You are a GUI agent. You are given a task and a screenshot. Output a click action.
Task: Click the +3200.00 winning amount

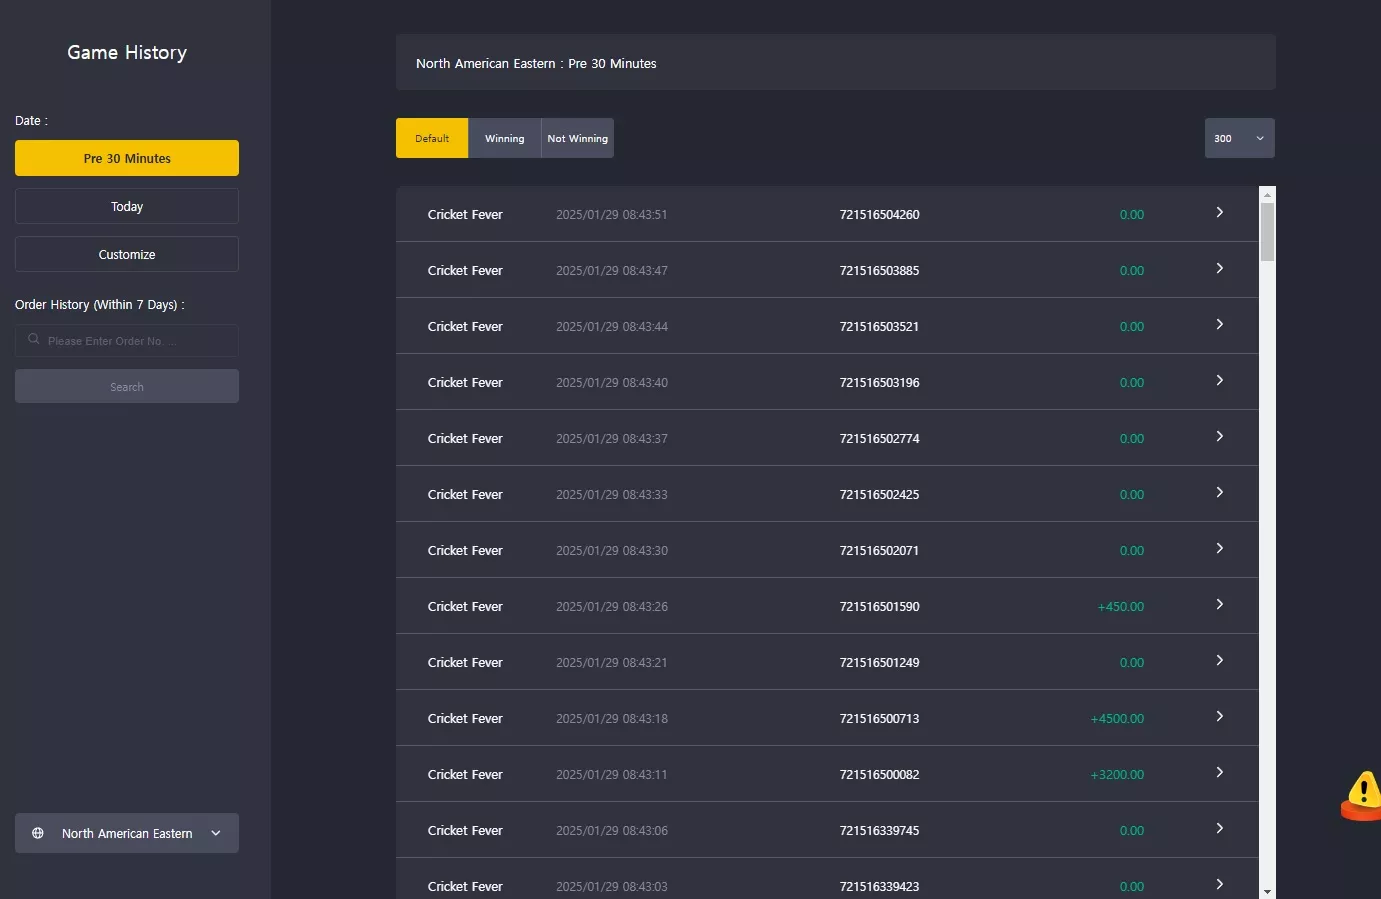point(1117,774)
